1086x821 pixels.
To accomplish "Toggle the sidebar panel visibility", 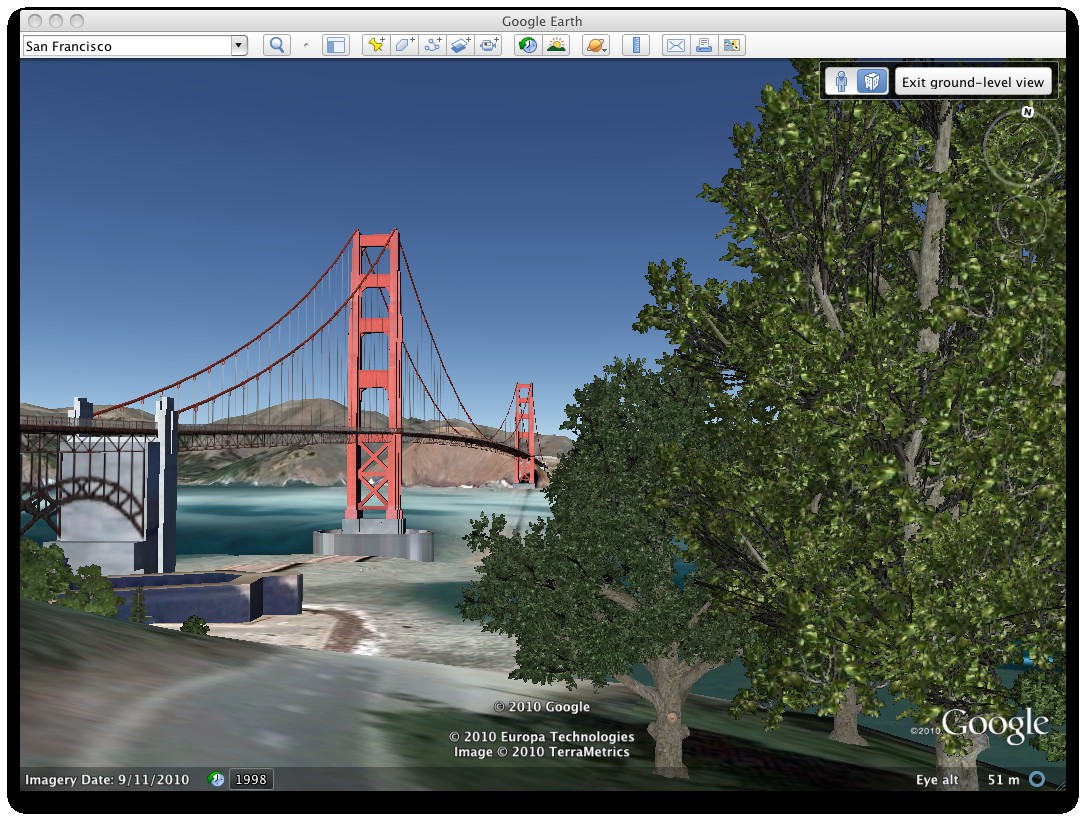I will [336, 45].
